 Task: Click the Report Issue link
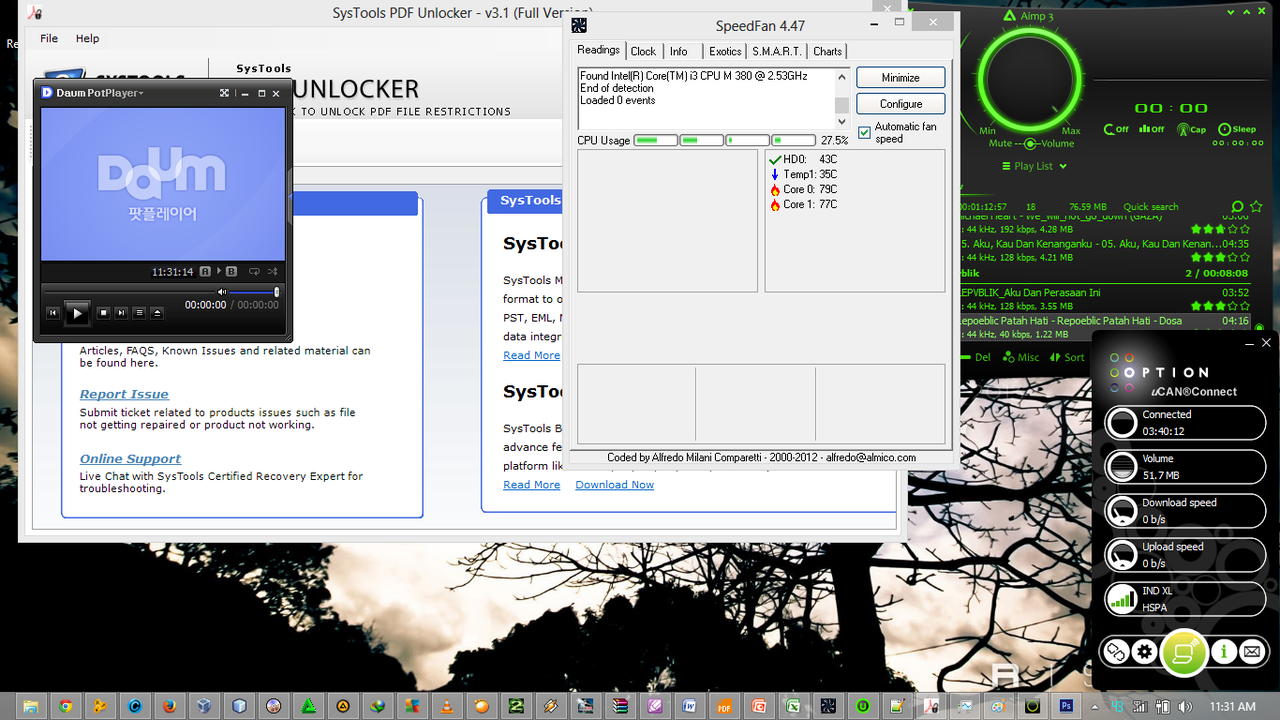[x=124, y=394]
